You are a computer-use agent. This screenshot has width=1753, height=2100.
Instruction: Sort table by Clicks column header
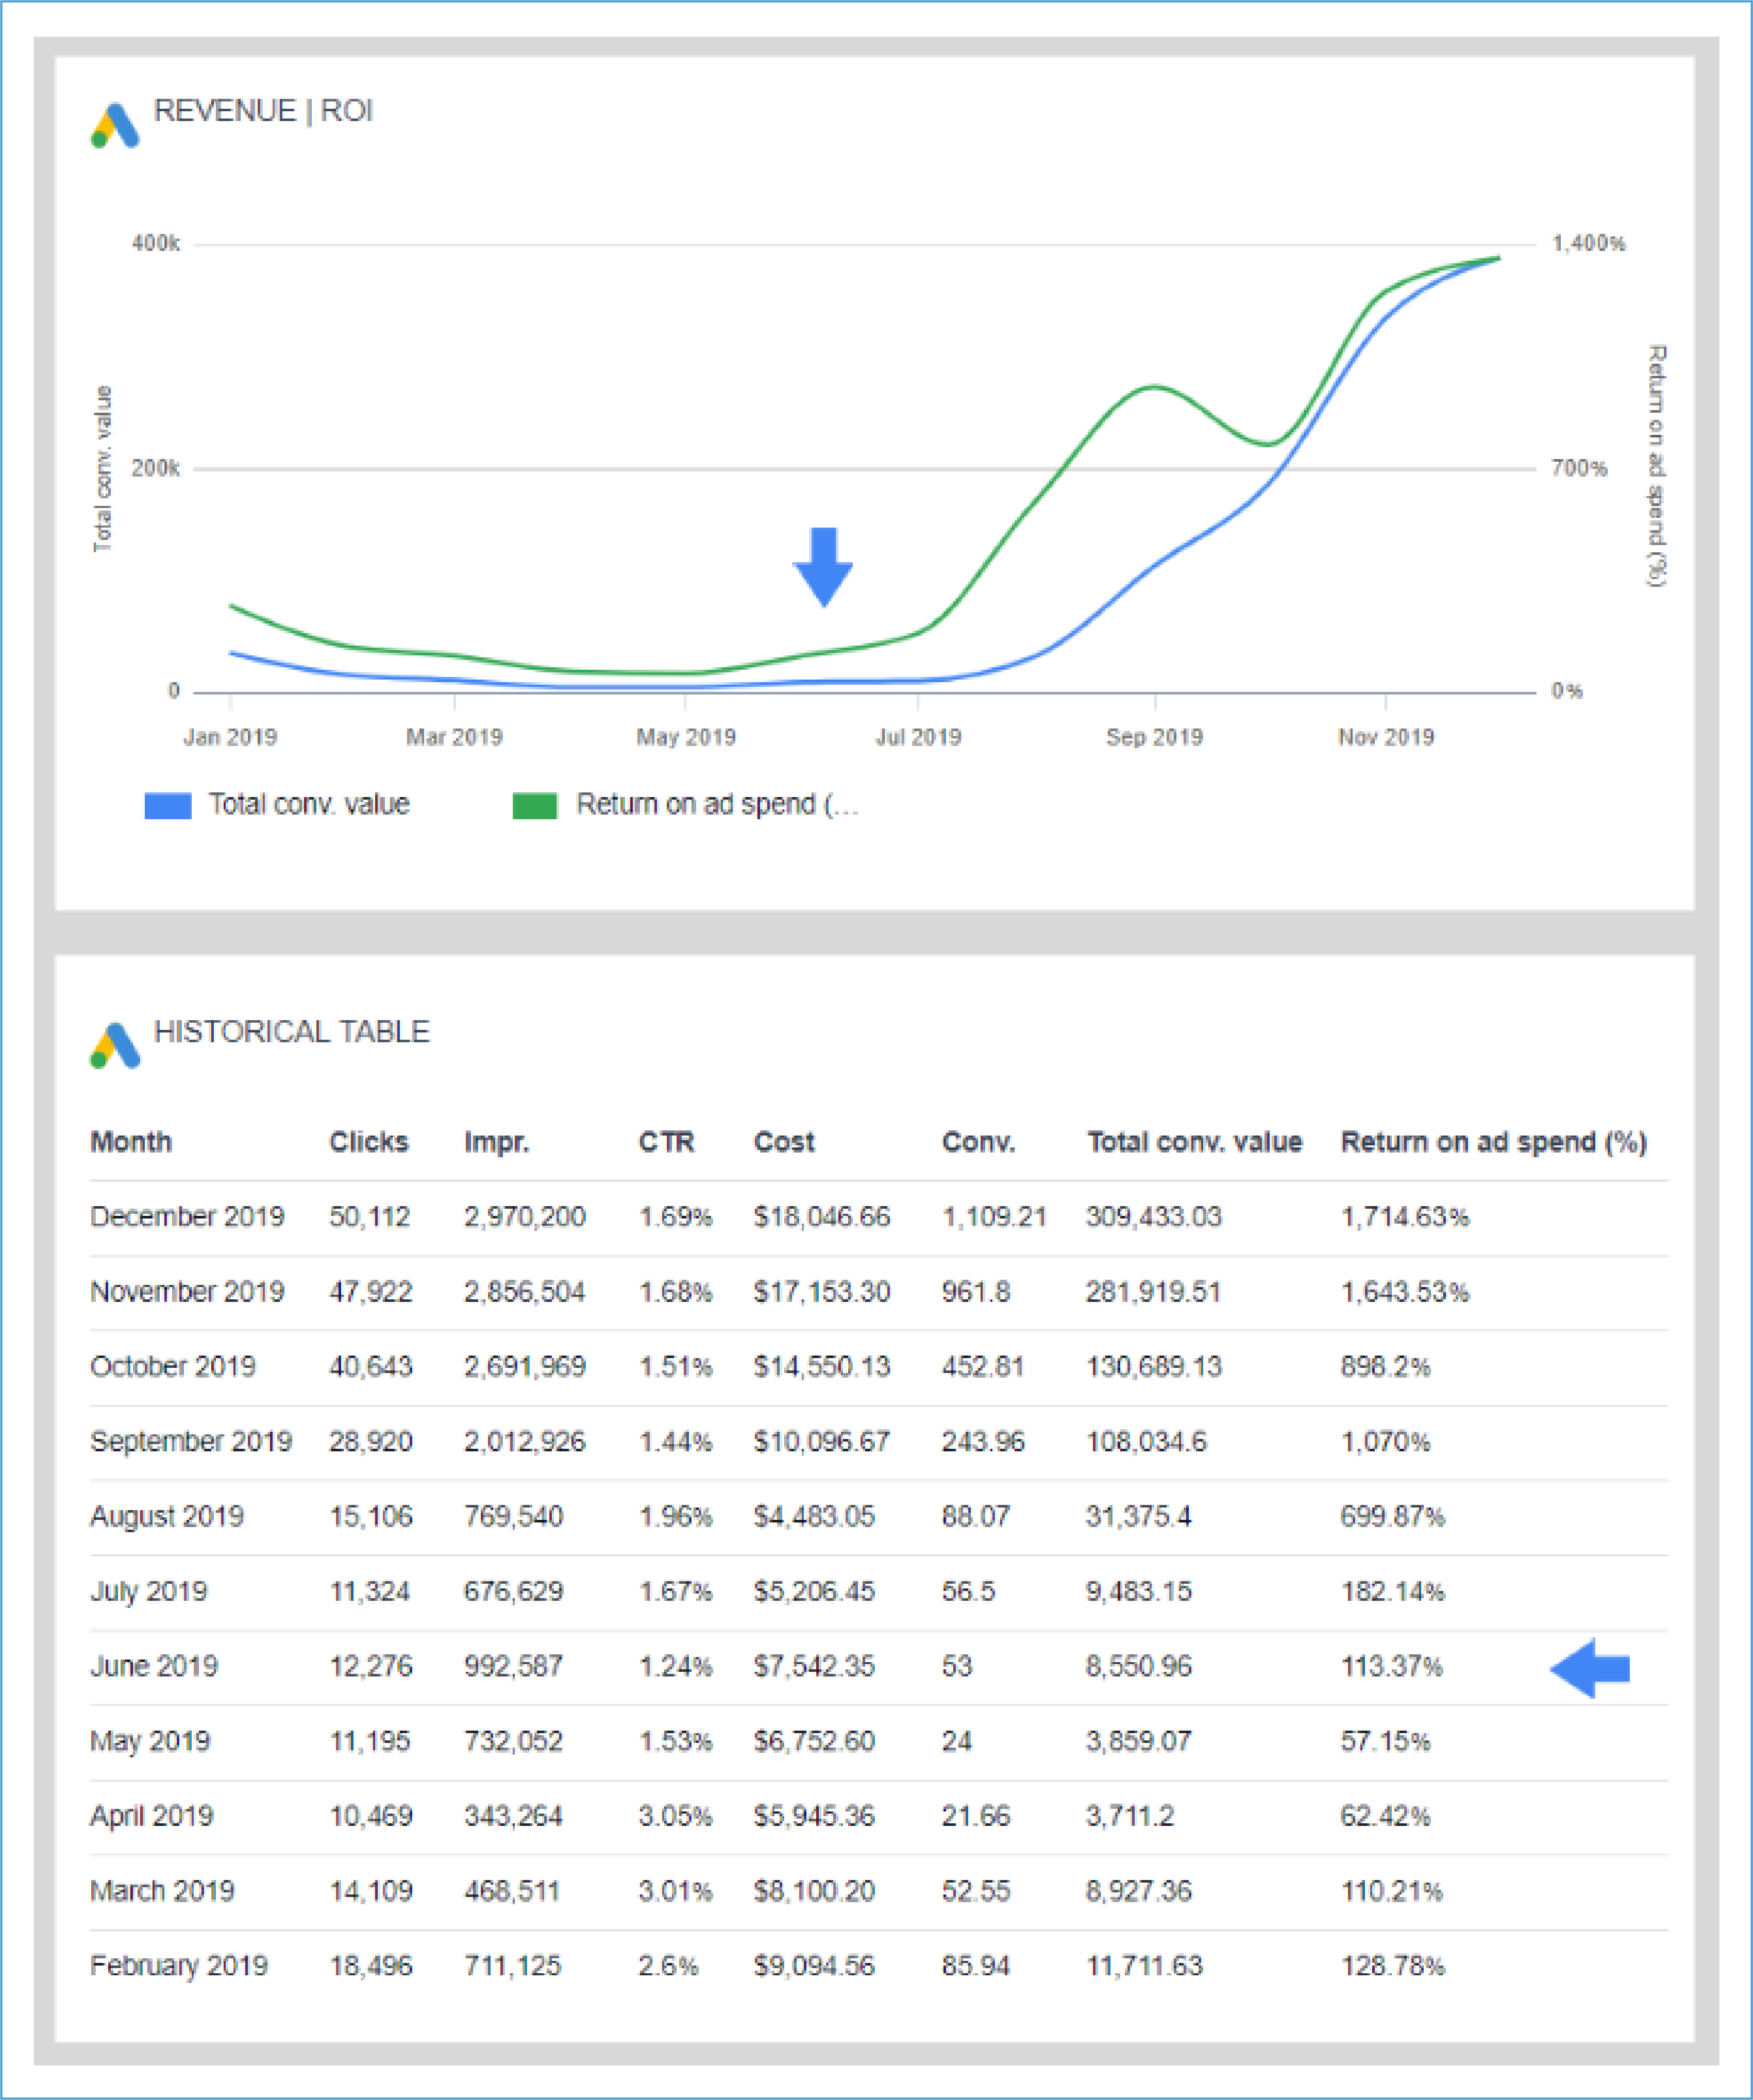pos(369,1142)
